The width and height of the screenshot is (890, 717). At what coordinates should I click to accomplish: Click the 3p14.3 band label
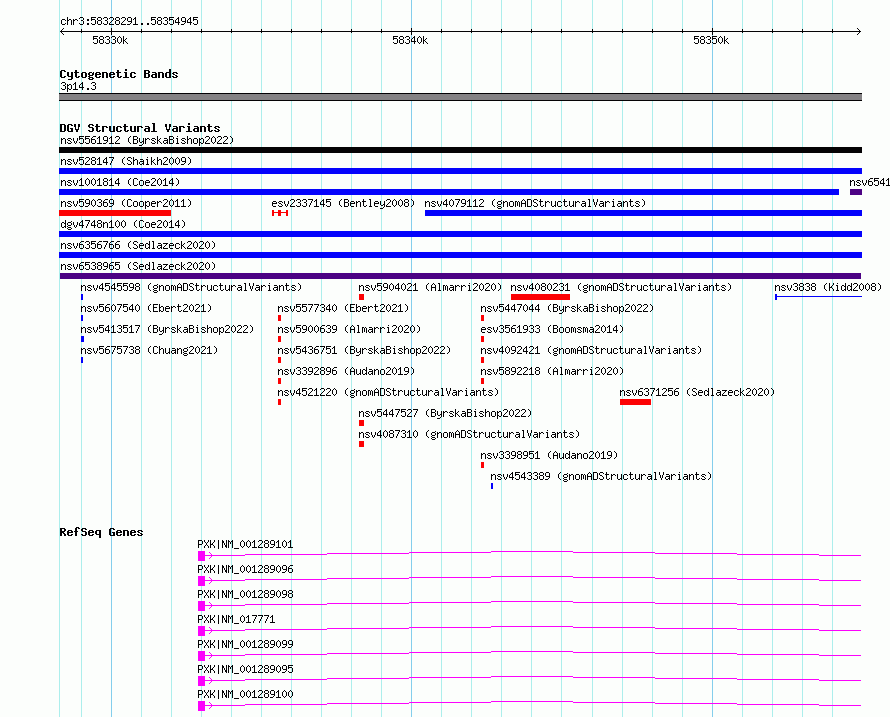coord(78,86)
